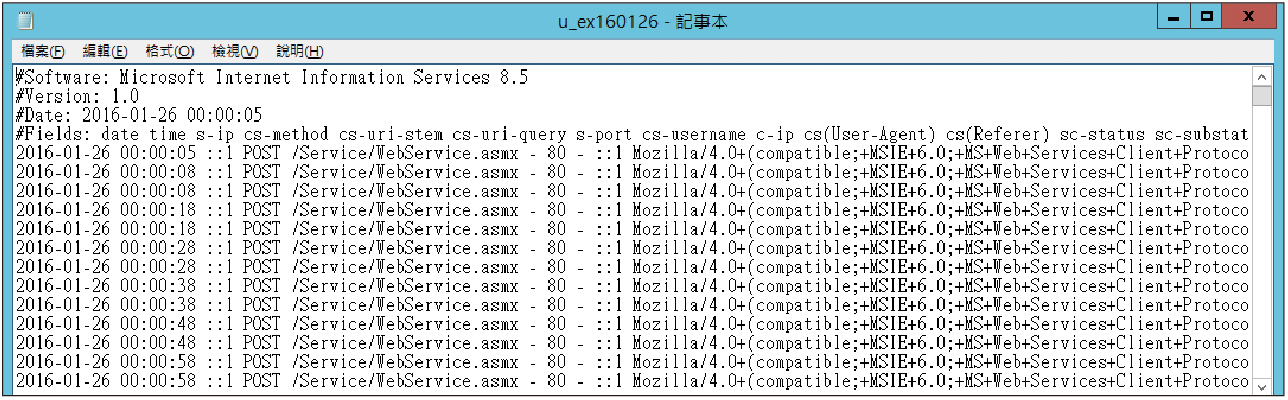Click the vertical scrollbar thumb
The height and width of the screenshot is (400, 1288).
(x=1262, y=95)
